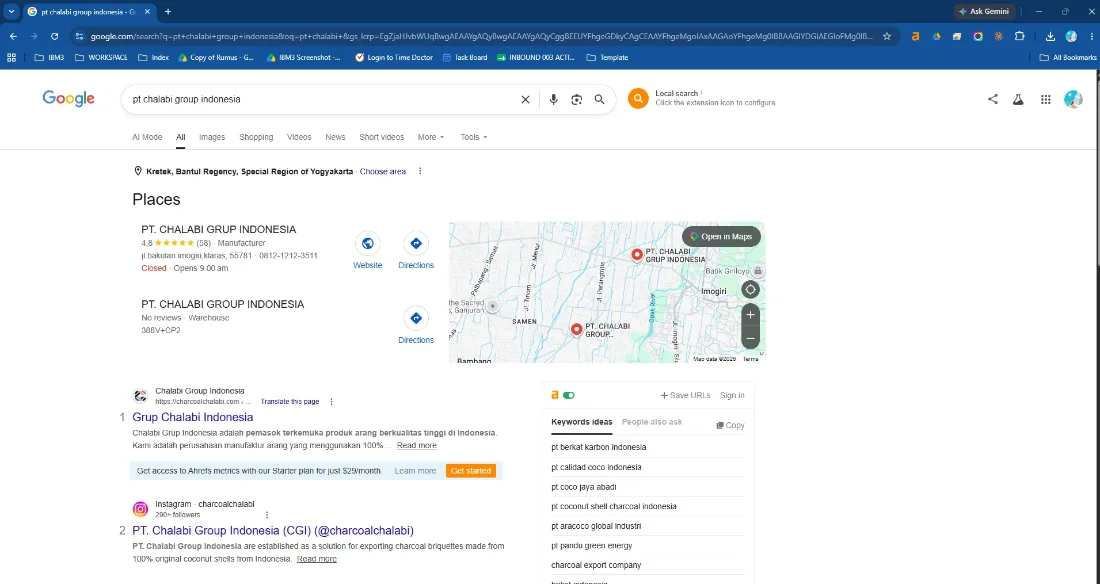This screenshot has width=1100, height=584.
Task: Switch to the News tab
Action: coord(335,138)
